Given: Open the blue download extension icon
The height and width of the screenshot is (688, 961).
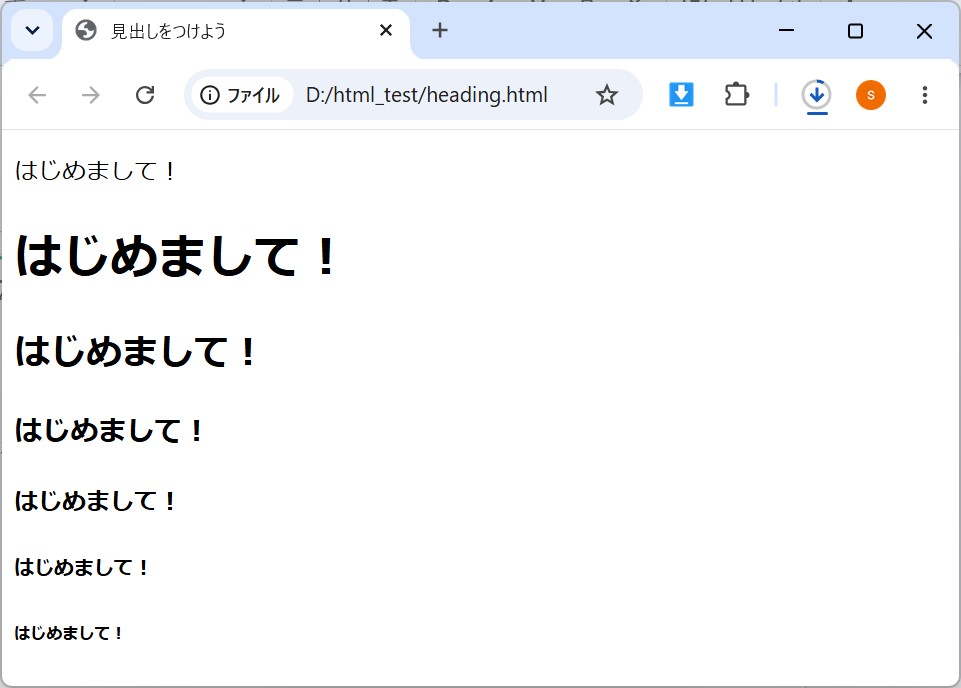Looking at the screenshot, I should pos(681,95).
